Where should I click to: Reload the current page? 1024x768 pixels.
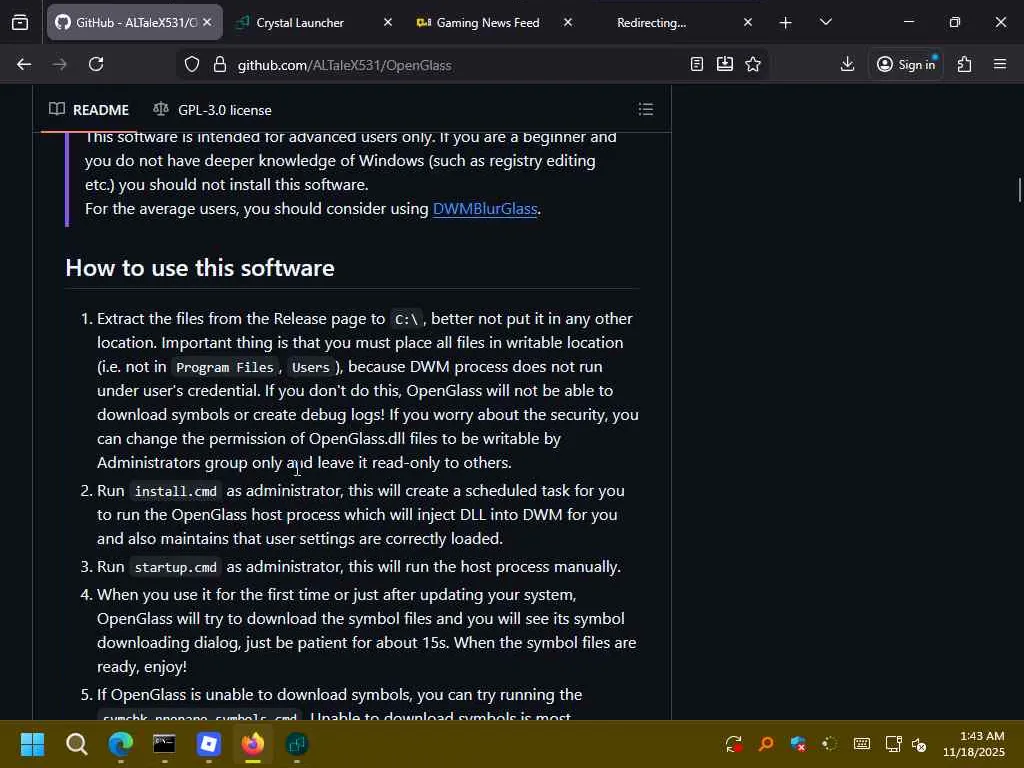(96, 64)
